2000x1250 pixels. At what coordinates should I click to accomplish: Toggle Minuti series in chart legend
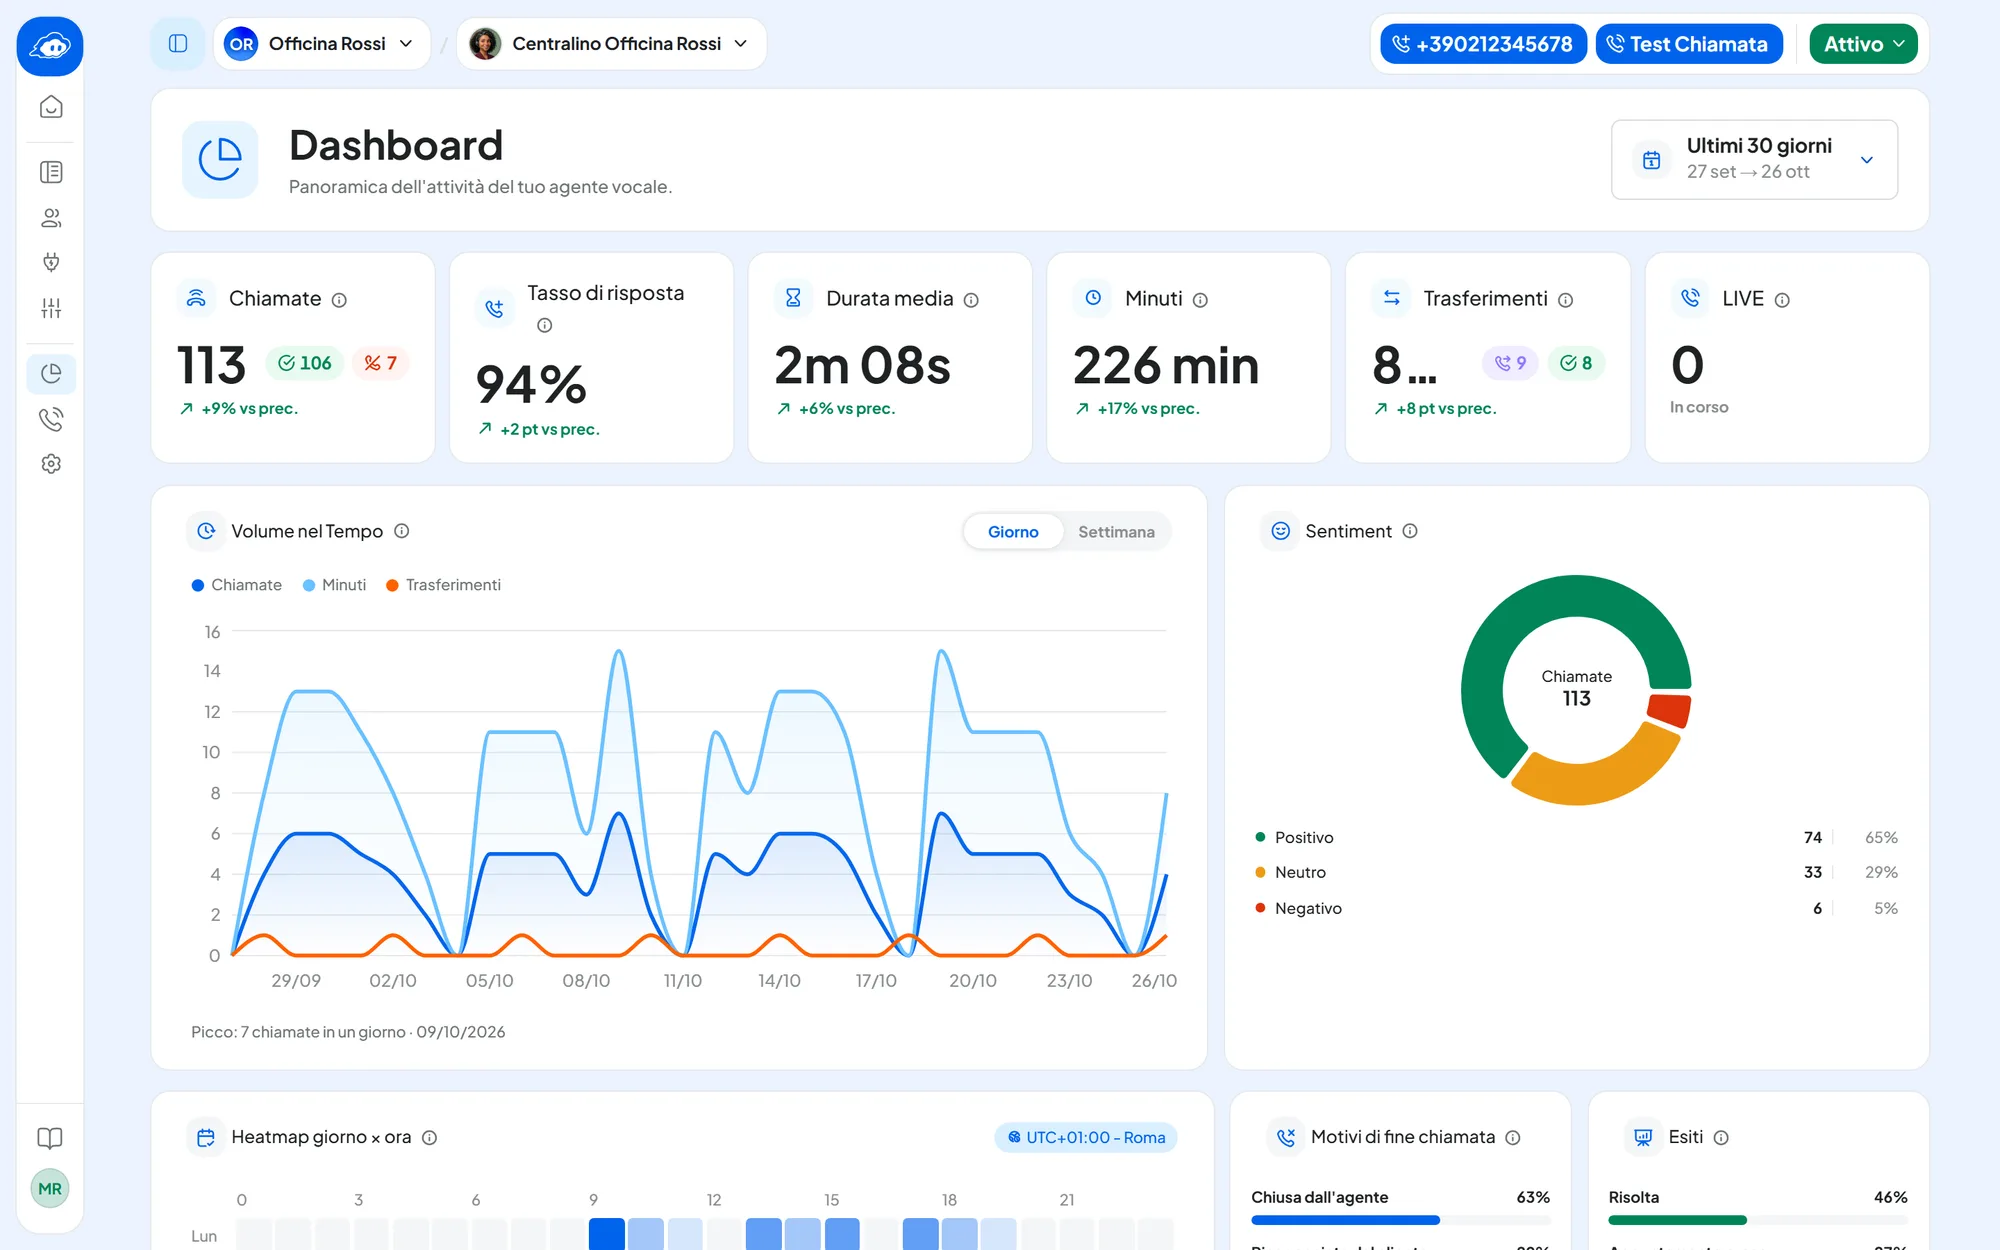[335, 585]
